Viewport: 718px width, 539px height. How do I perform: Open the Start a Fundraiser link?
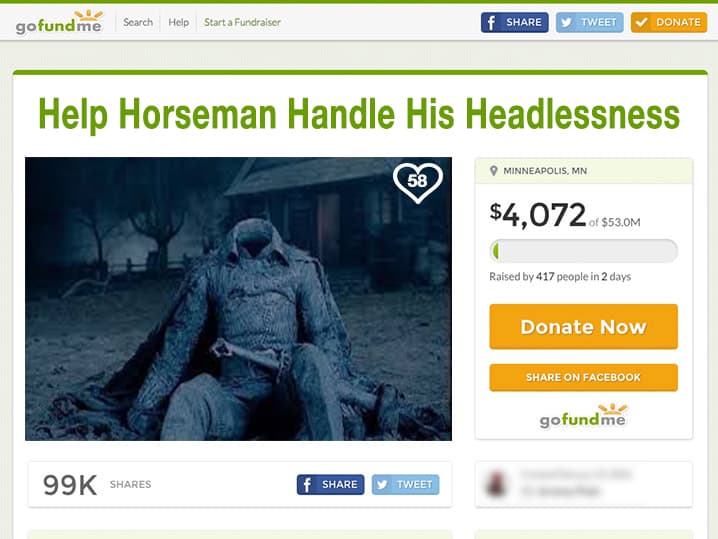click(x=242, y=22)
